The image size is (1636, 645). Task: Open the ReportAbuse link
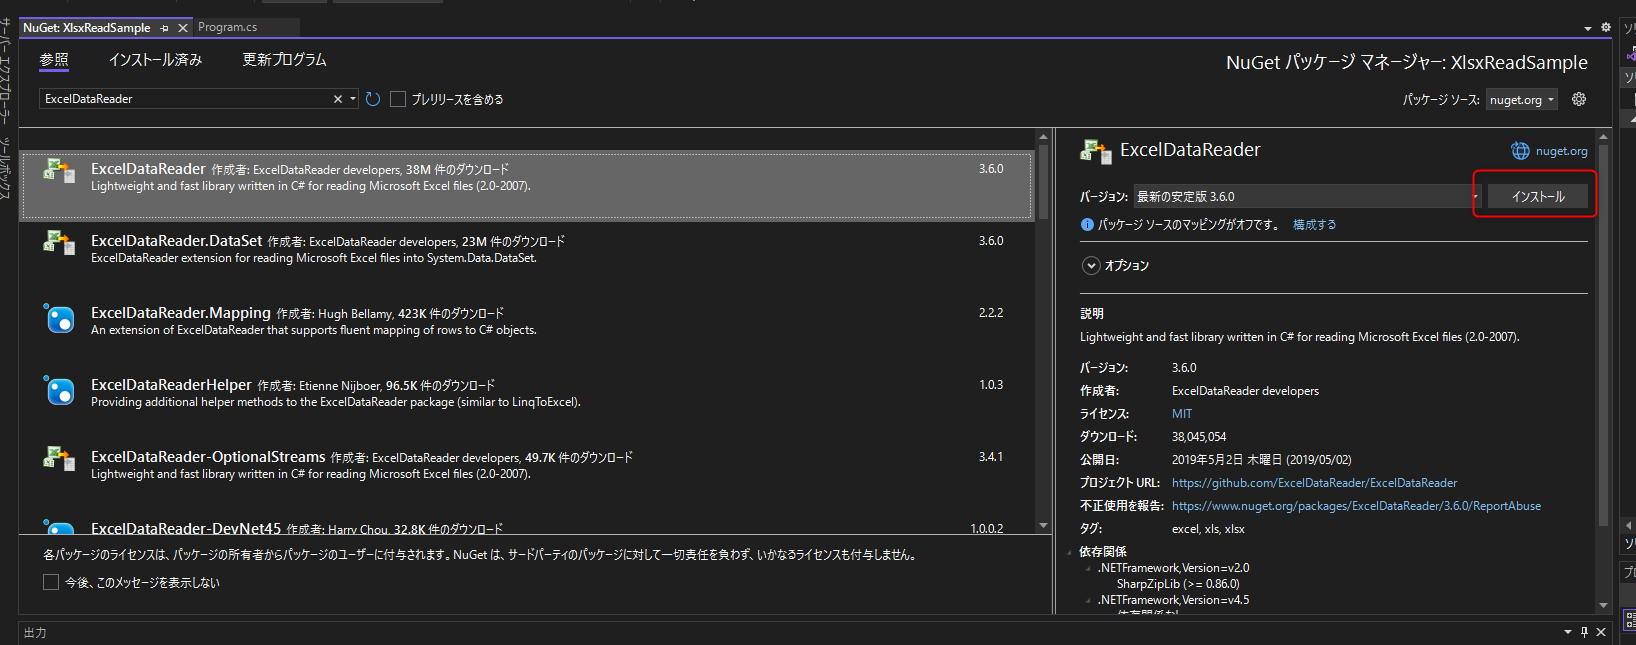click(1356, 506)
